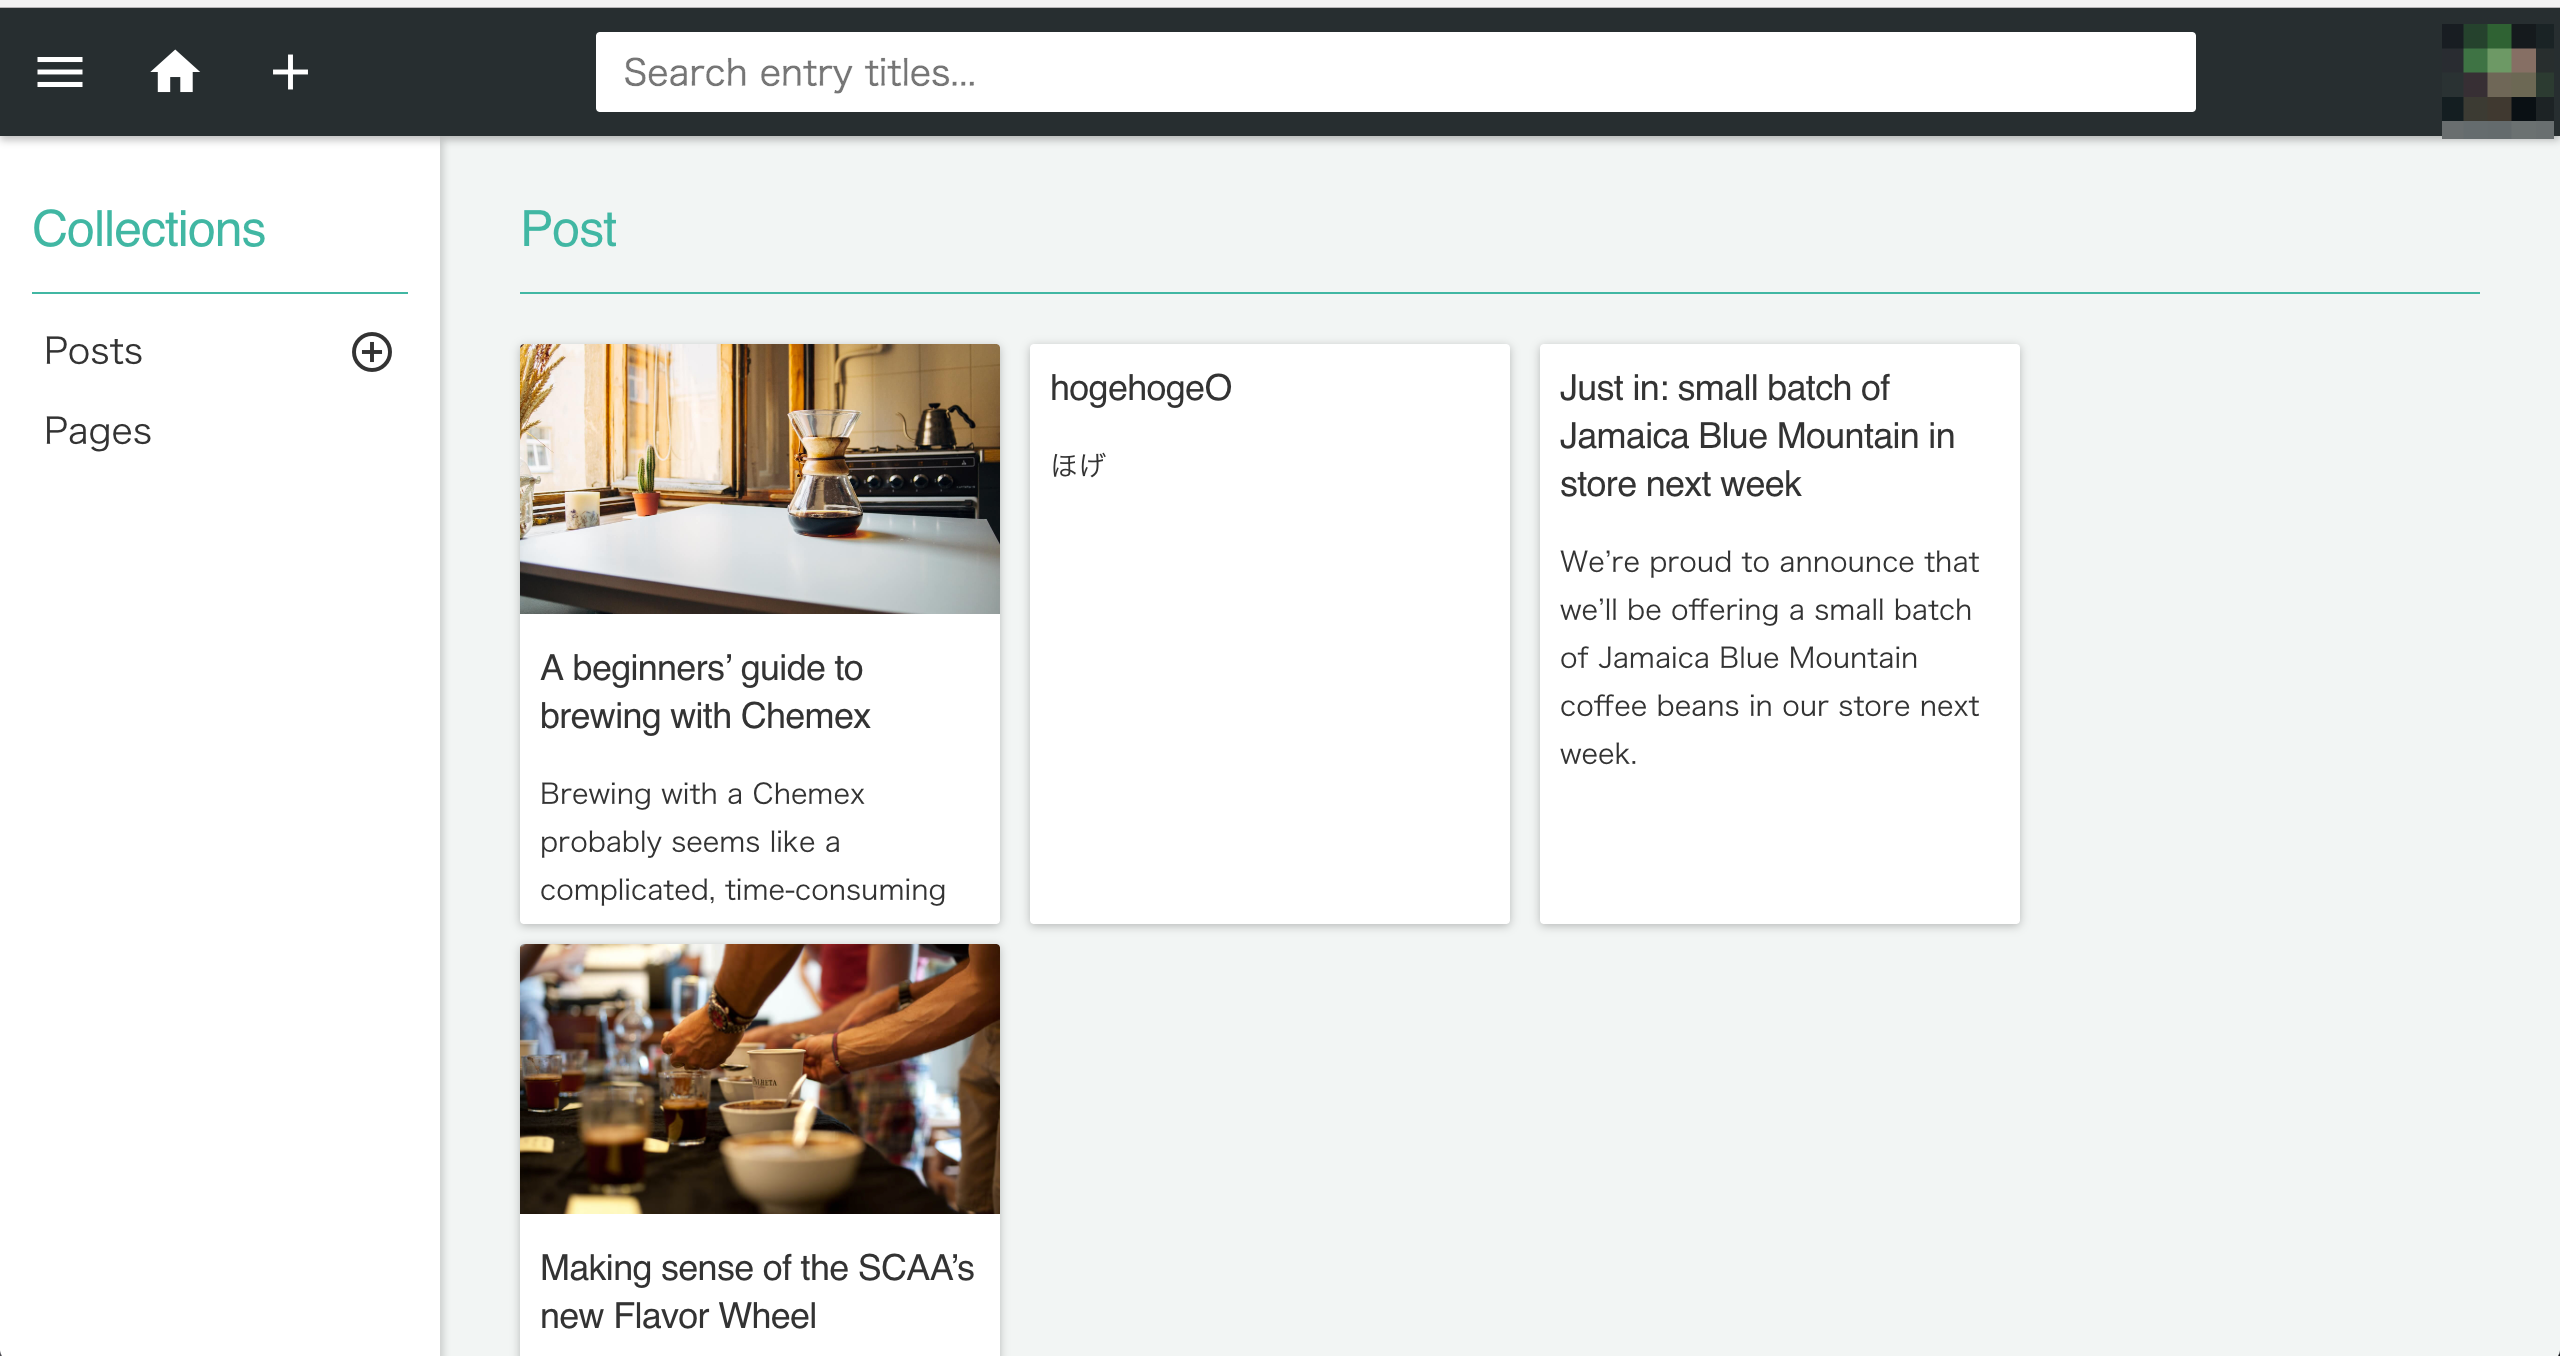Click the plus icon in top bar
This screenshot has width=2560, height=1356.
click(290, 72)
